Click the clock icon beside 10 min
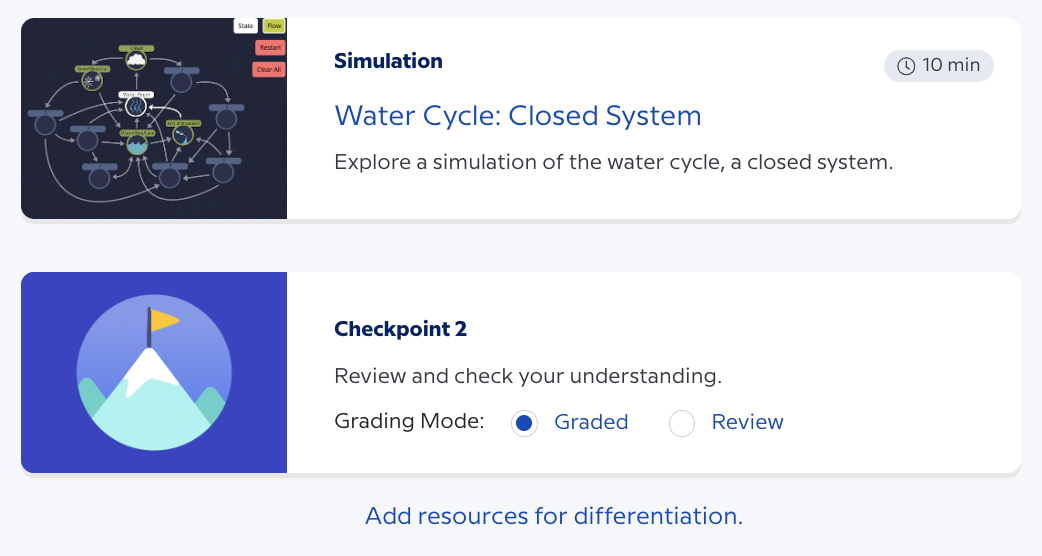Screen dimensions: 1042x556 pos(906,66)
